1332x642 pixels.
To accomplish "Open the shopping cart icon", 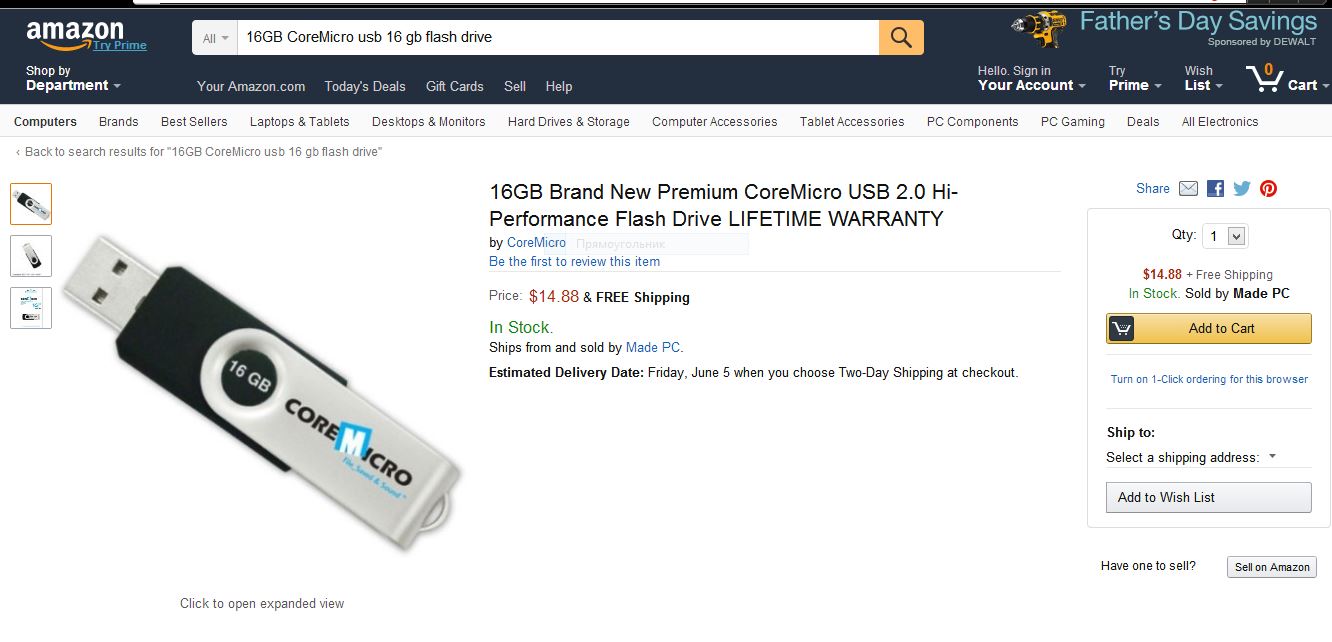I will click(x=1266, y=78).
